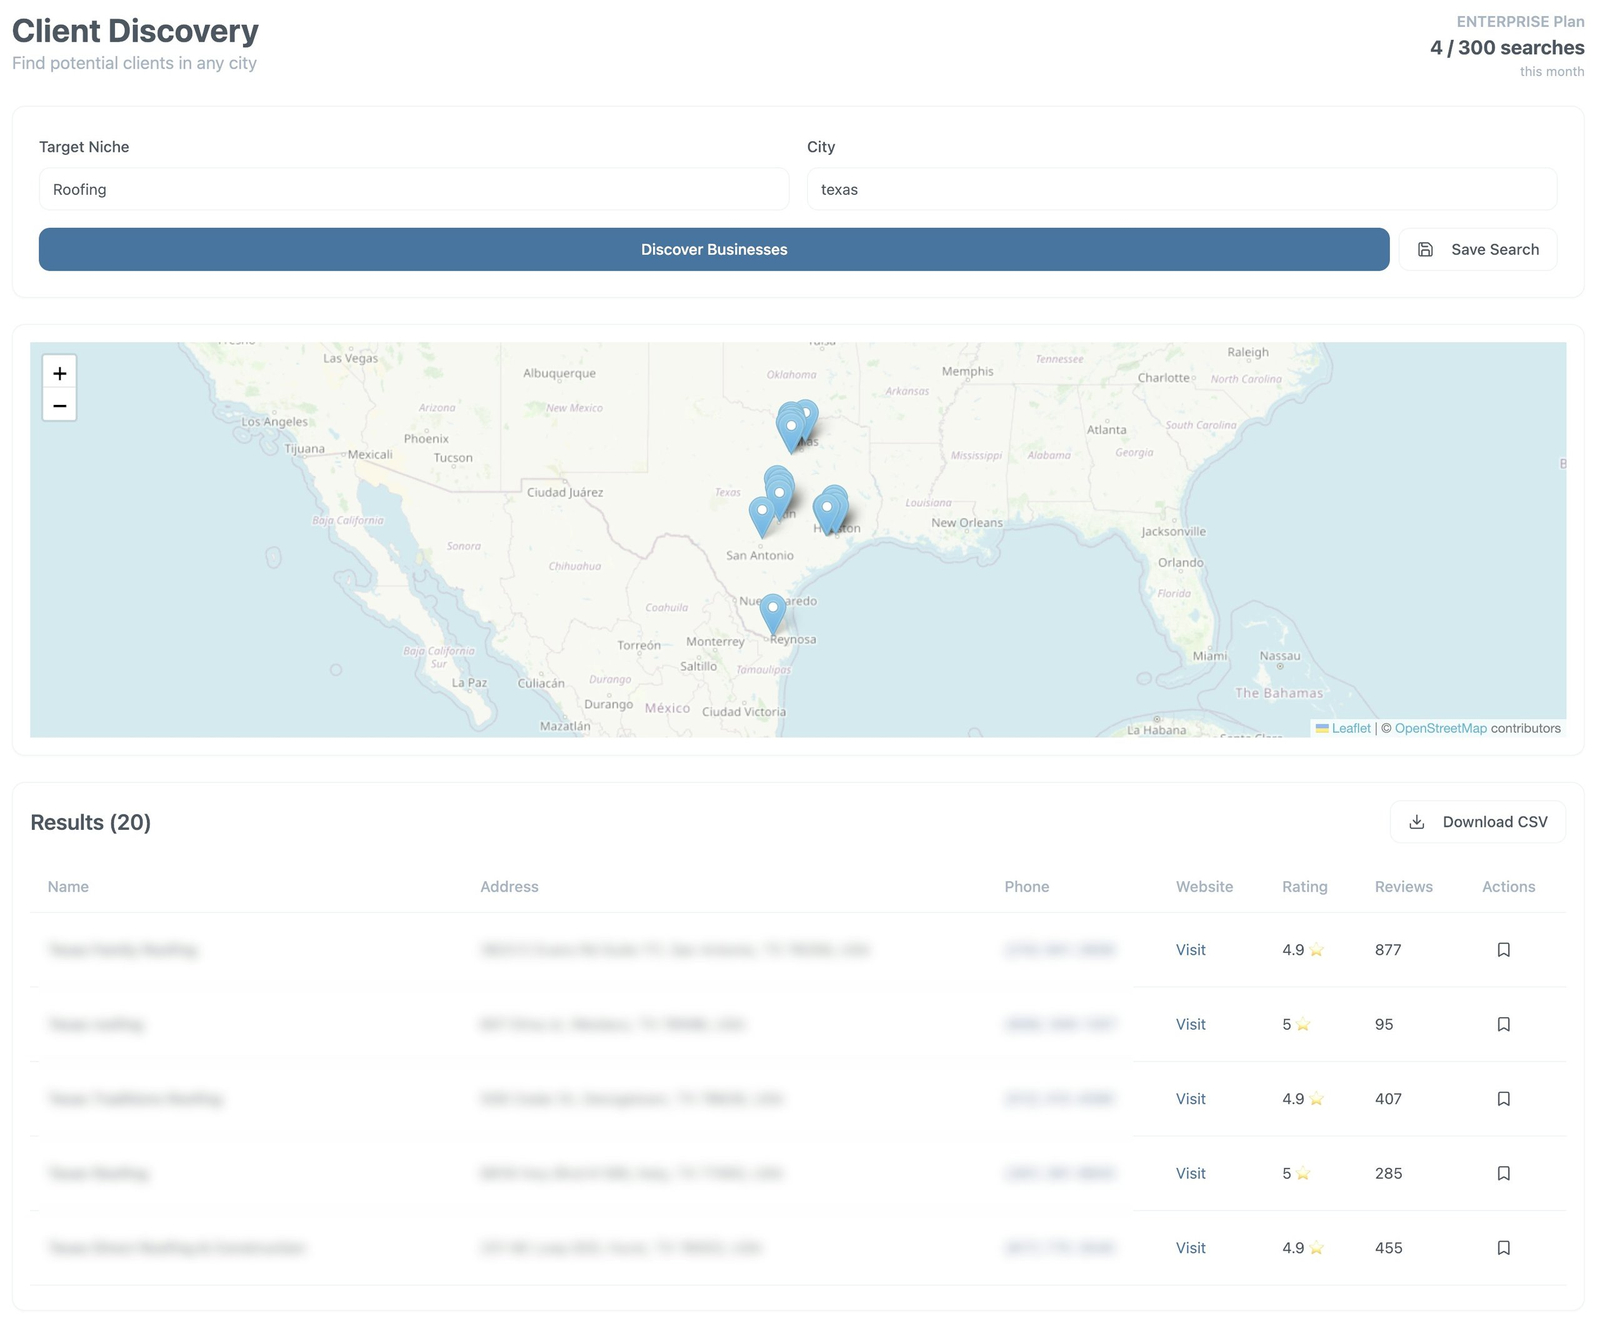Open the OpenStreetMap contributors link
The image size is (1600, 1326).
pyautogui.click(x=1440, y=729)
